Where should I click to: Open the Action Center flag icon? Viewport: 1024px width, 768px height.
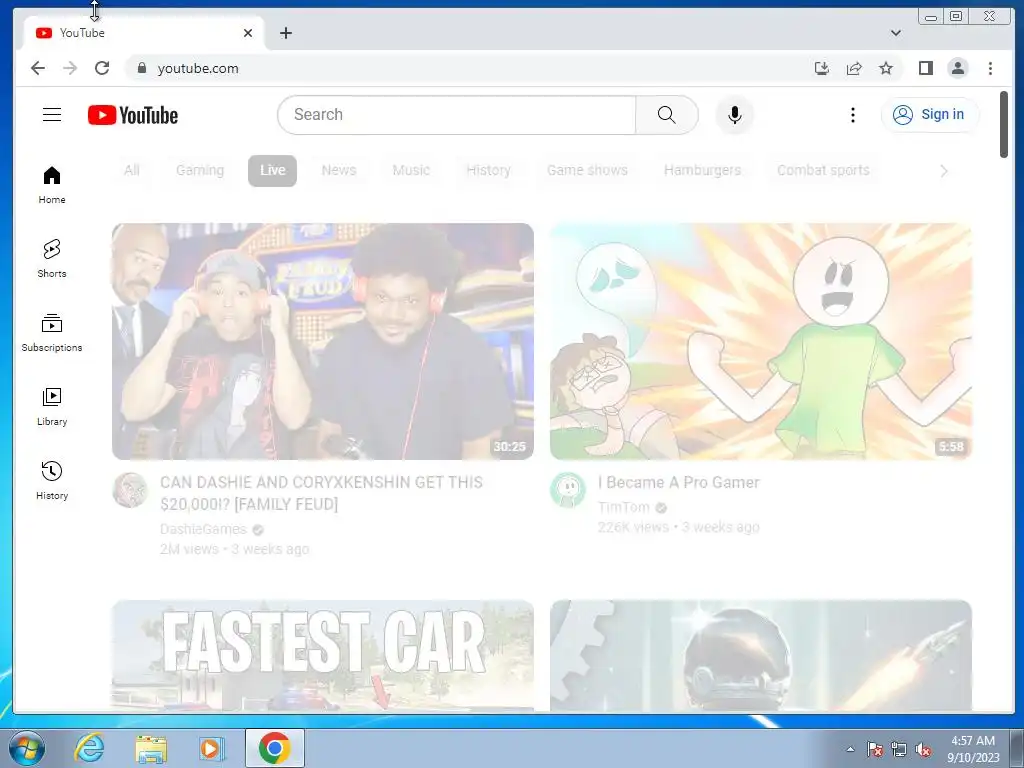pos(874,749)
